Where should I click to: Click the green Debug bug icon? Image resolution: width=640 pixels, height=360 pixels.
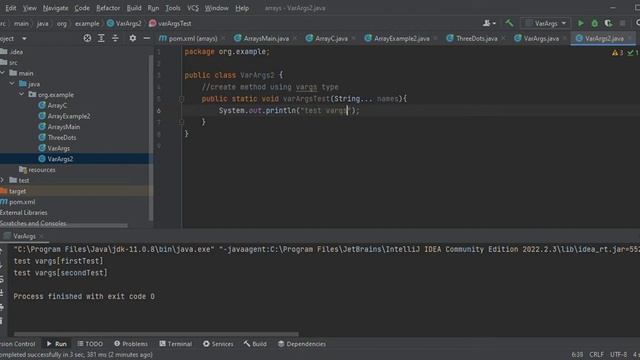point(595,23)
